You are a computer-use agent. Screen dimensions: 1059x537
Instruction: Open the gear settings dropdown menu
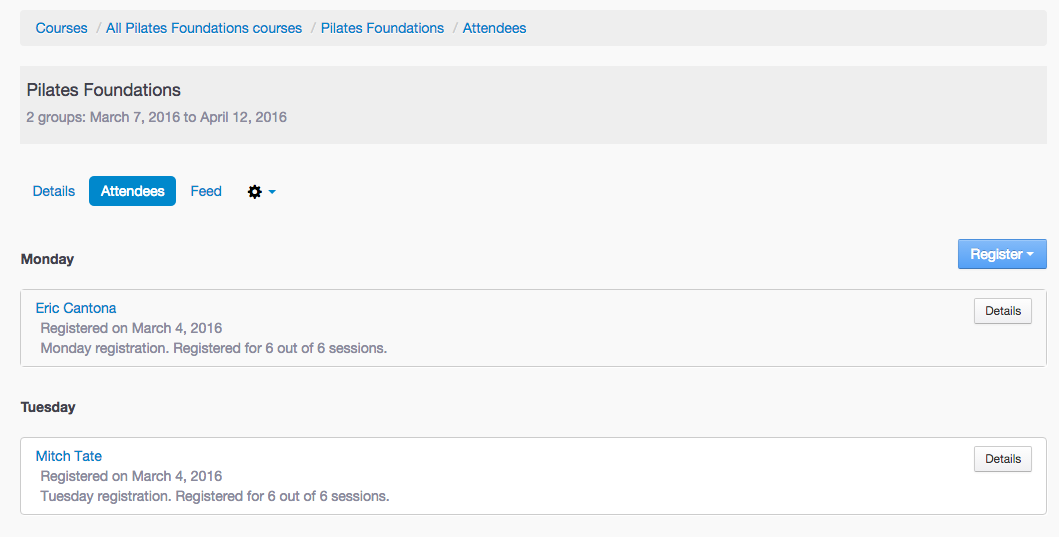pos(260,191)
